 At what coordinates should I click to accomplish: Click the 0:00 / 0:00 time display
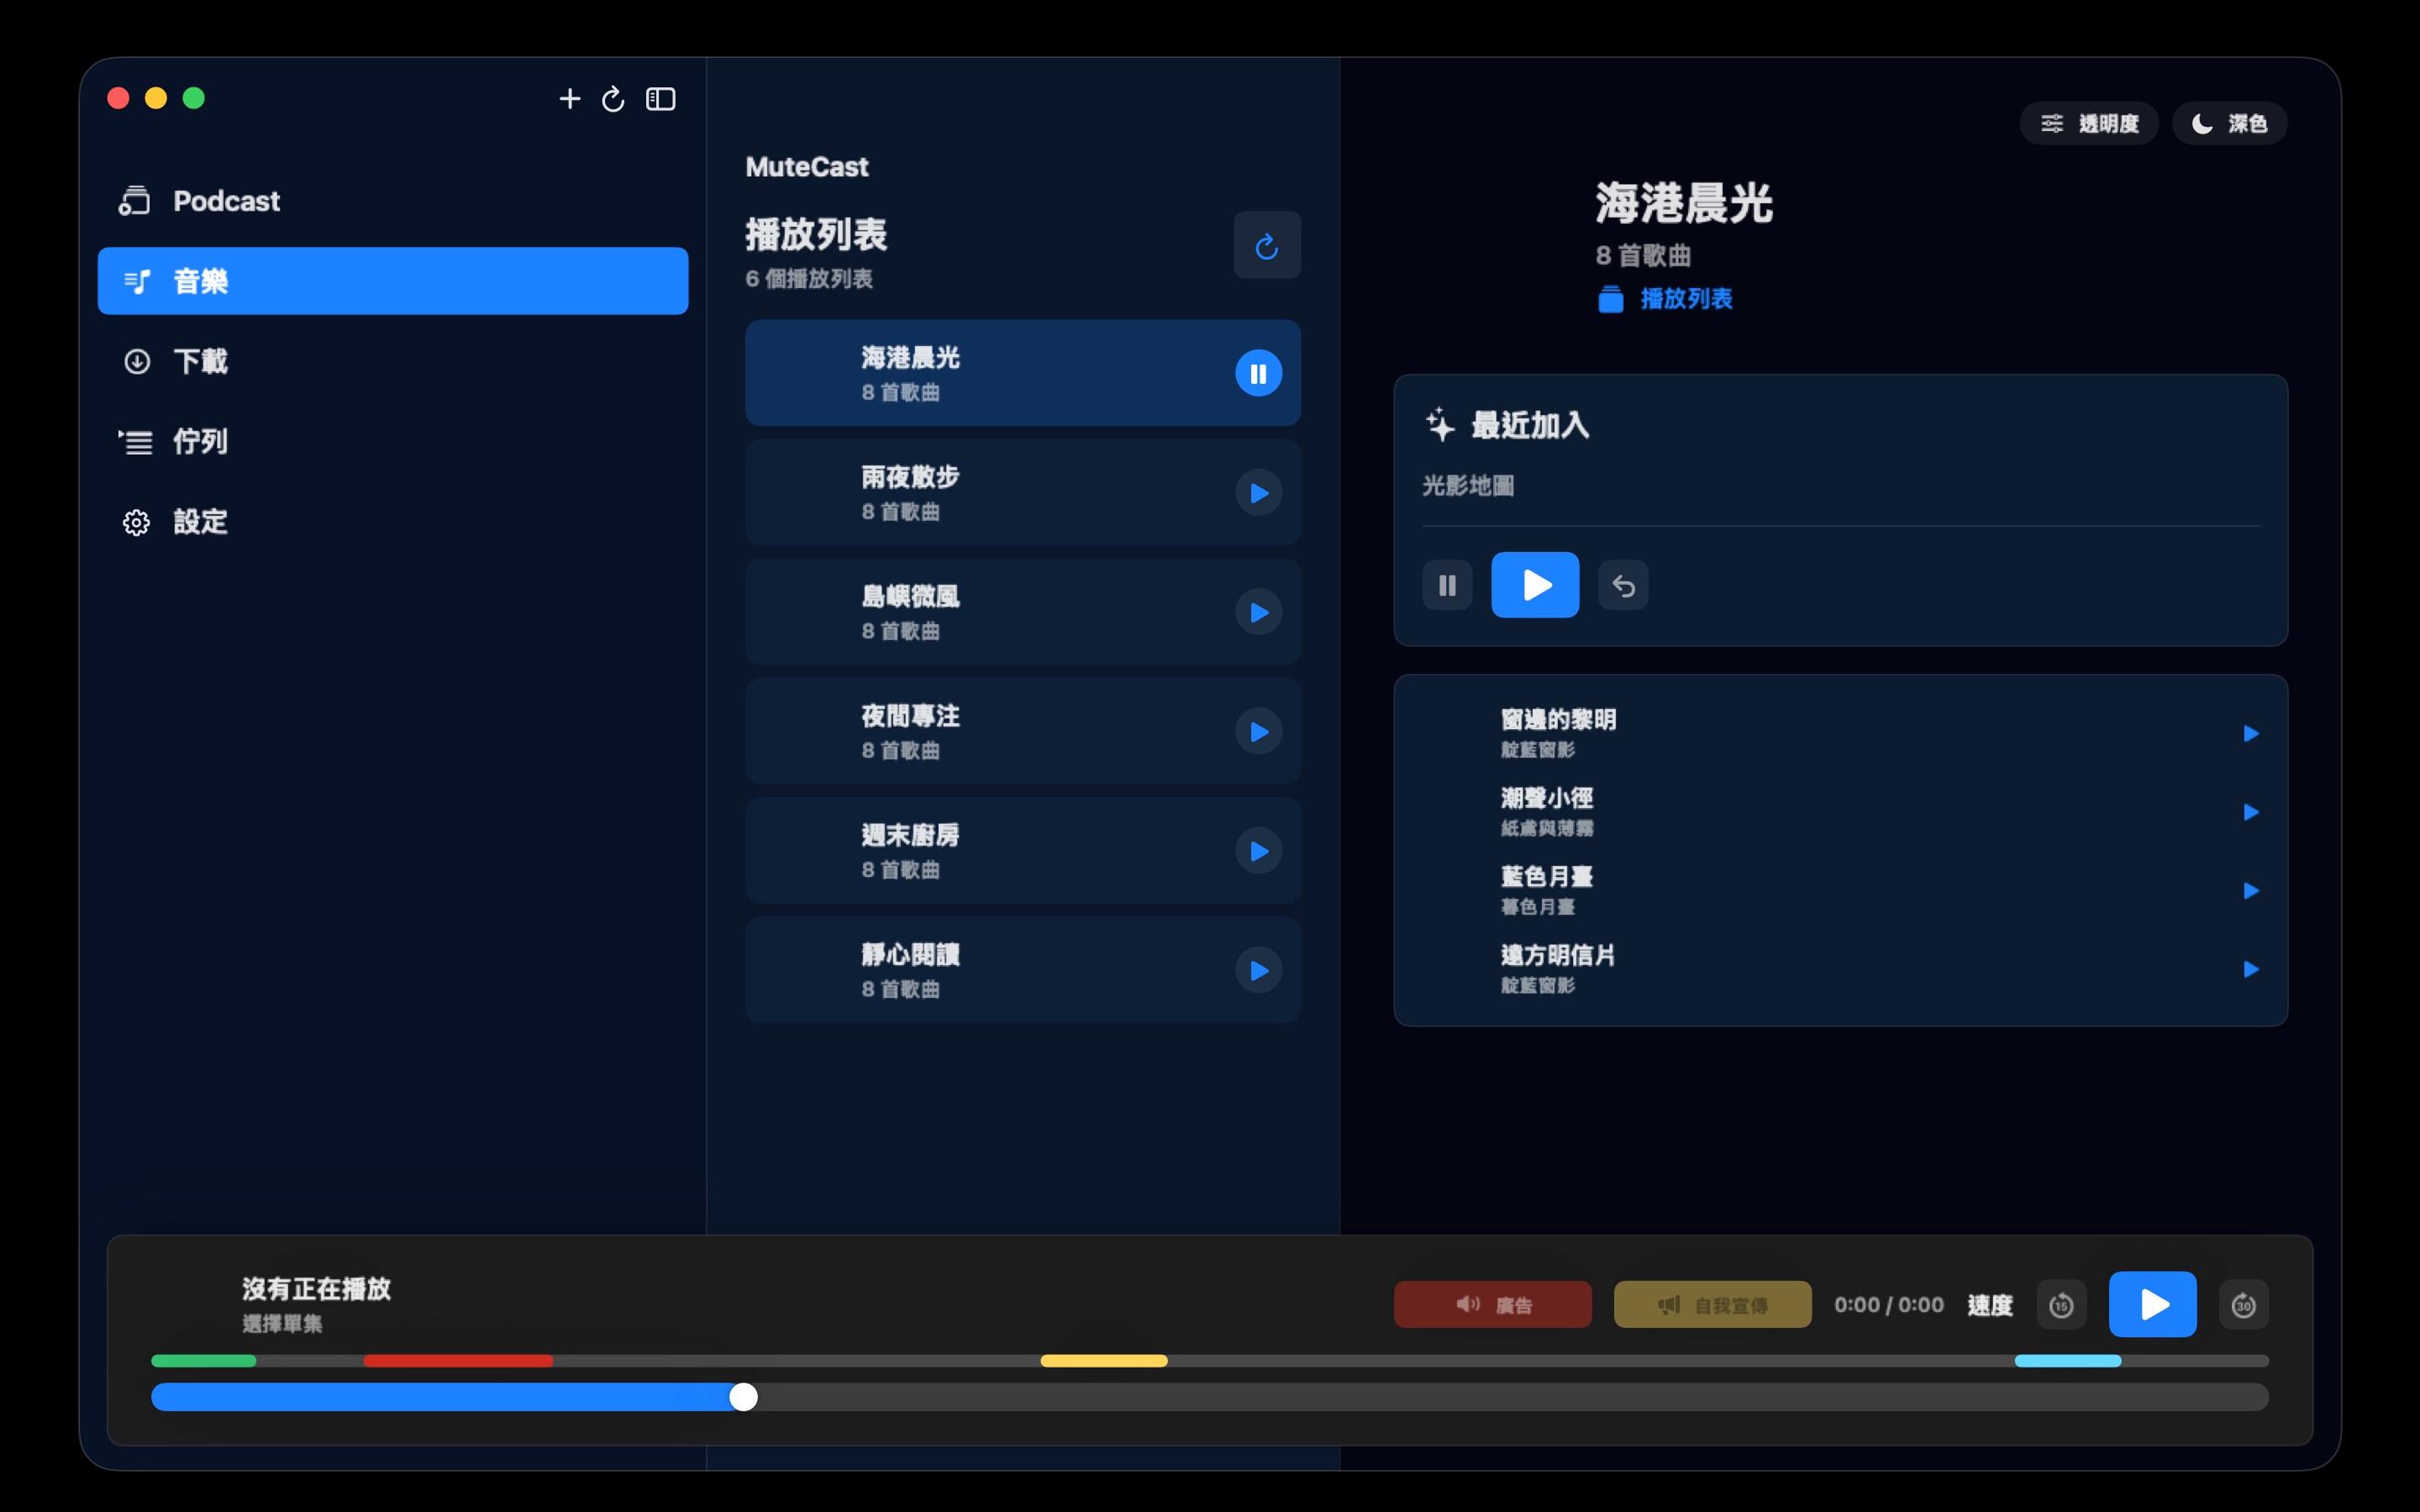click(x=1888, y=1305)
